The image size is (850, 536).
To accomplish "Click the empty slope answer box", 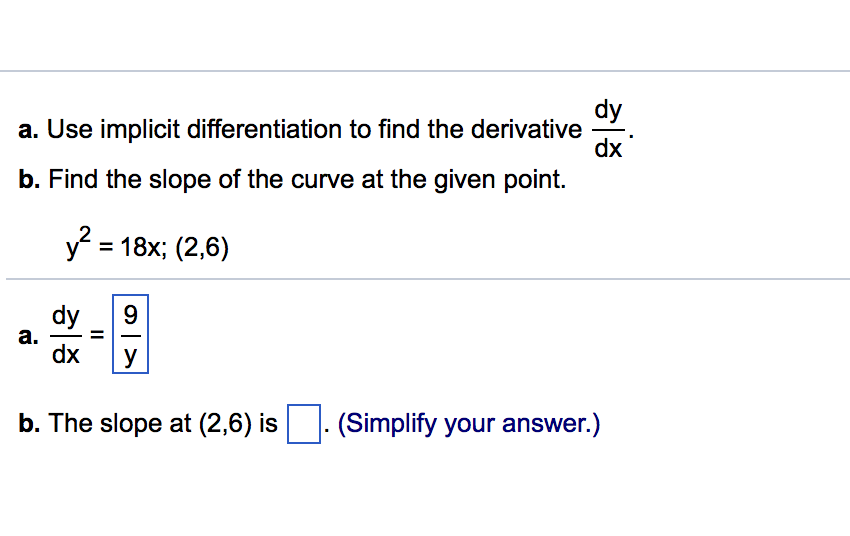I will point(304,424).
